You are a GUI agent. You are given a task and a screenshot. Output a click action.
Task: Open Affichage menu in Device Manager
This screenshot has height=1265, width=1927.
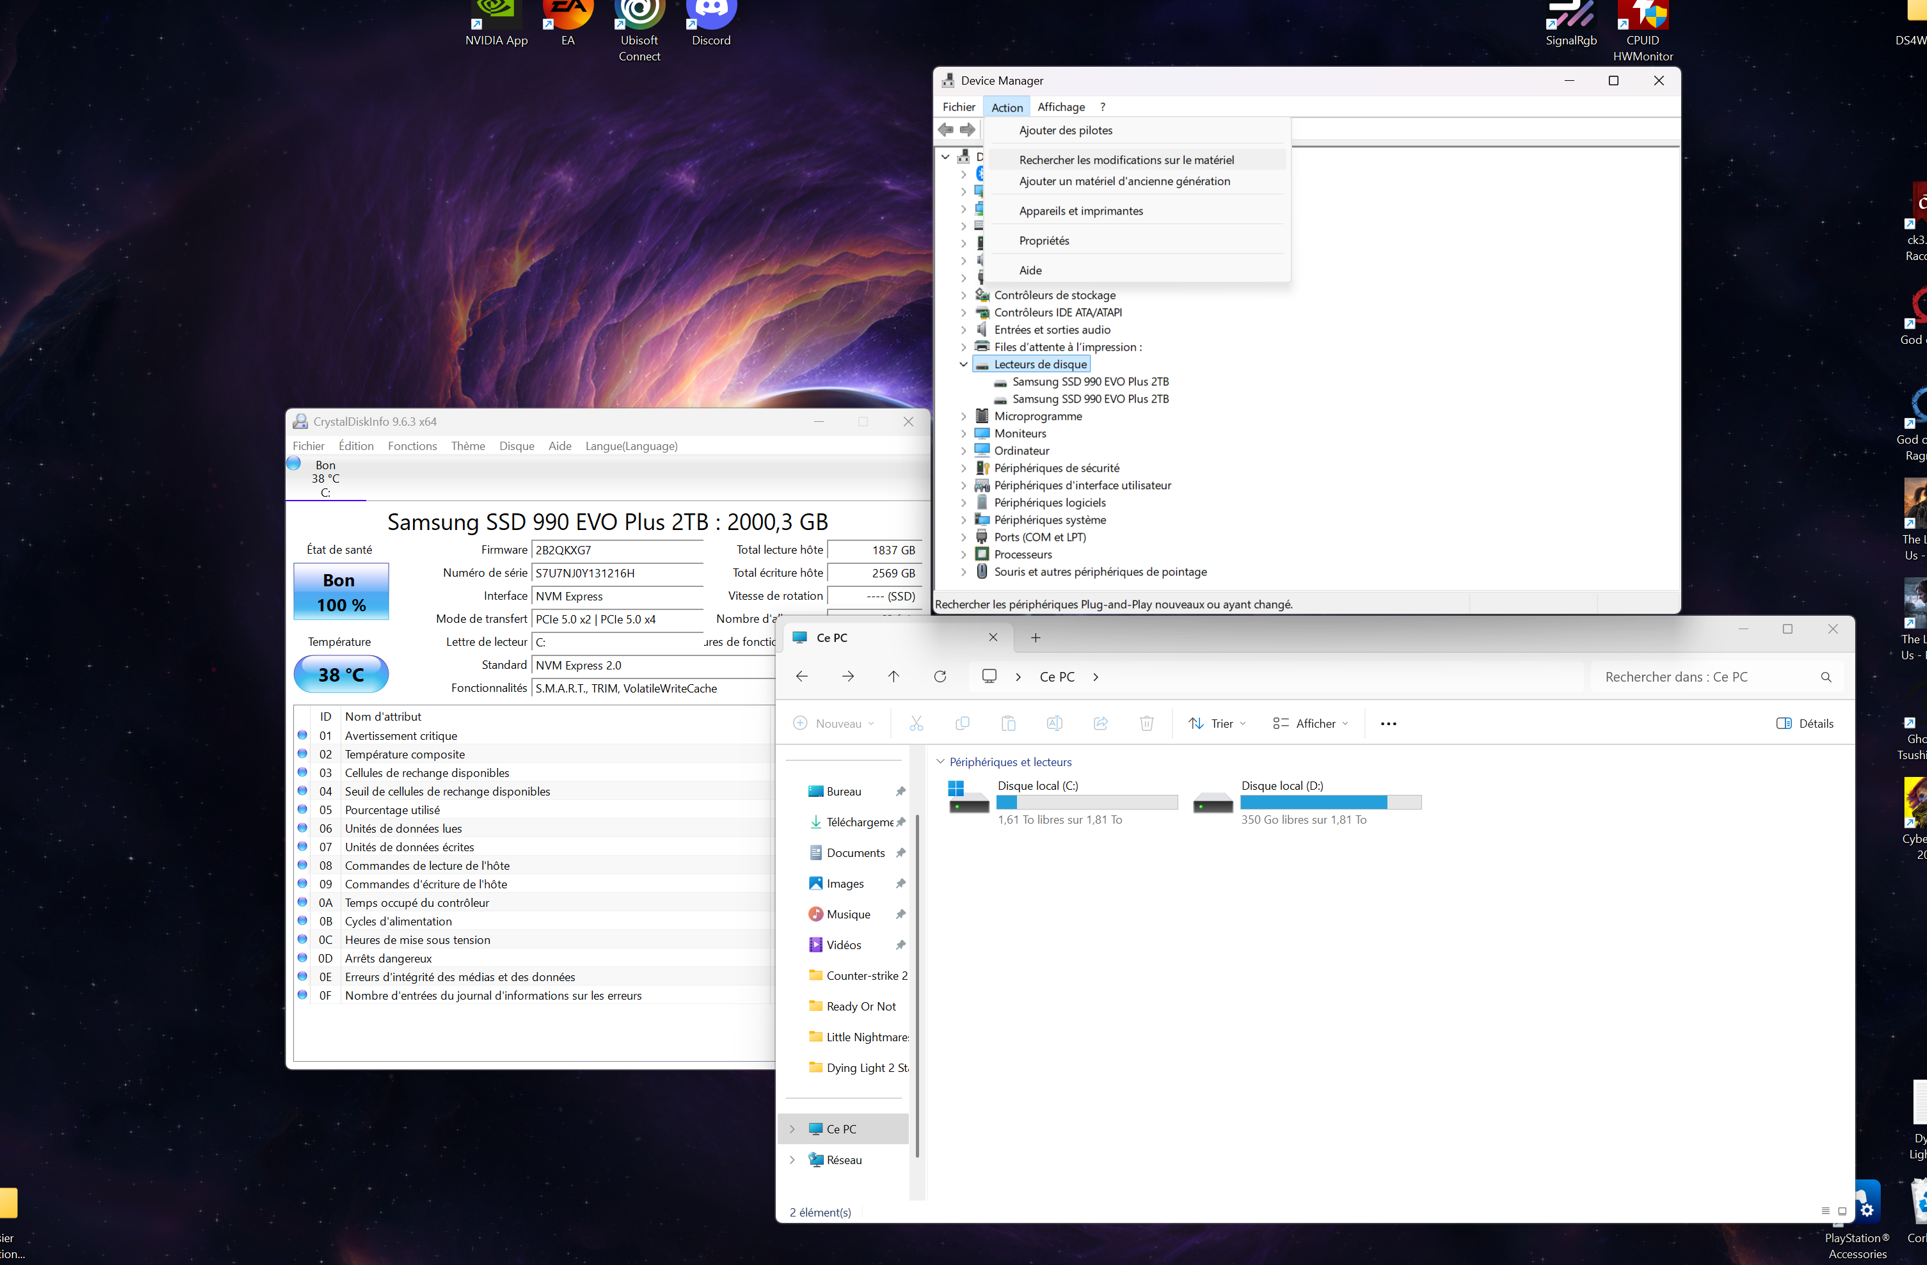click(x=1060, y=107)
